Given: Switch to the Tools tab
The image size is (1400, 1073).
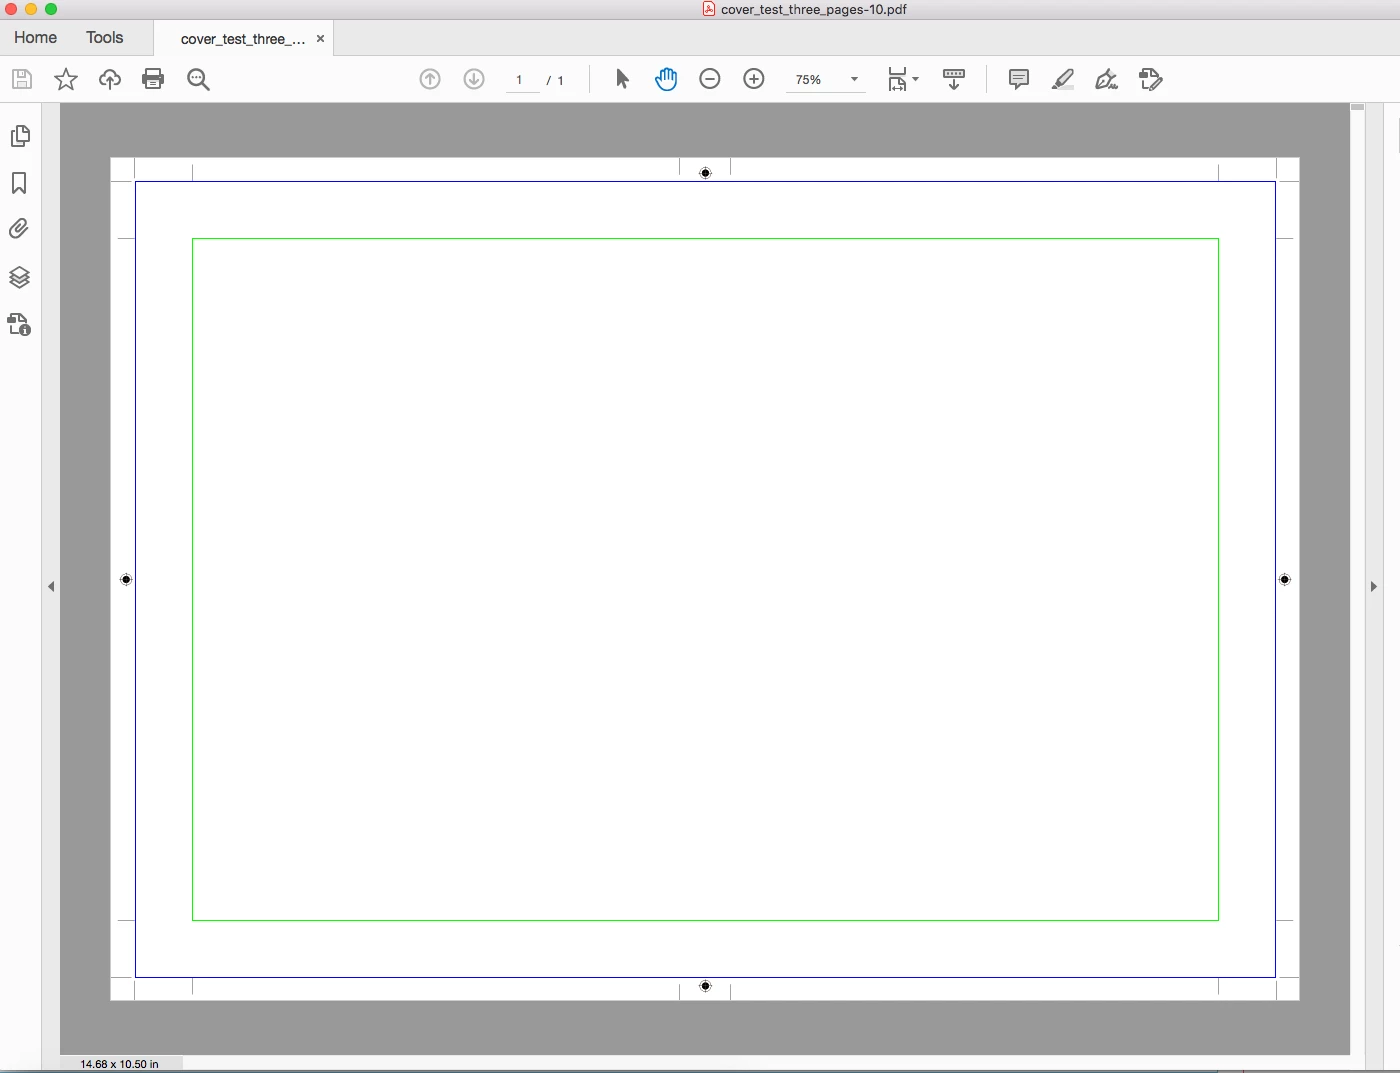Looking at the screenshot, I should 105,37.
